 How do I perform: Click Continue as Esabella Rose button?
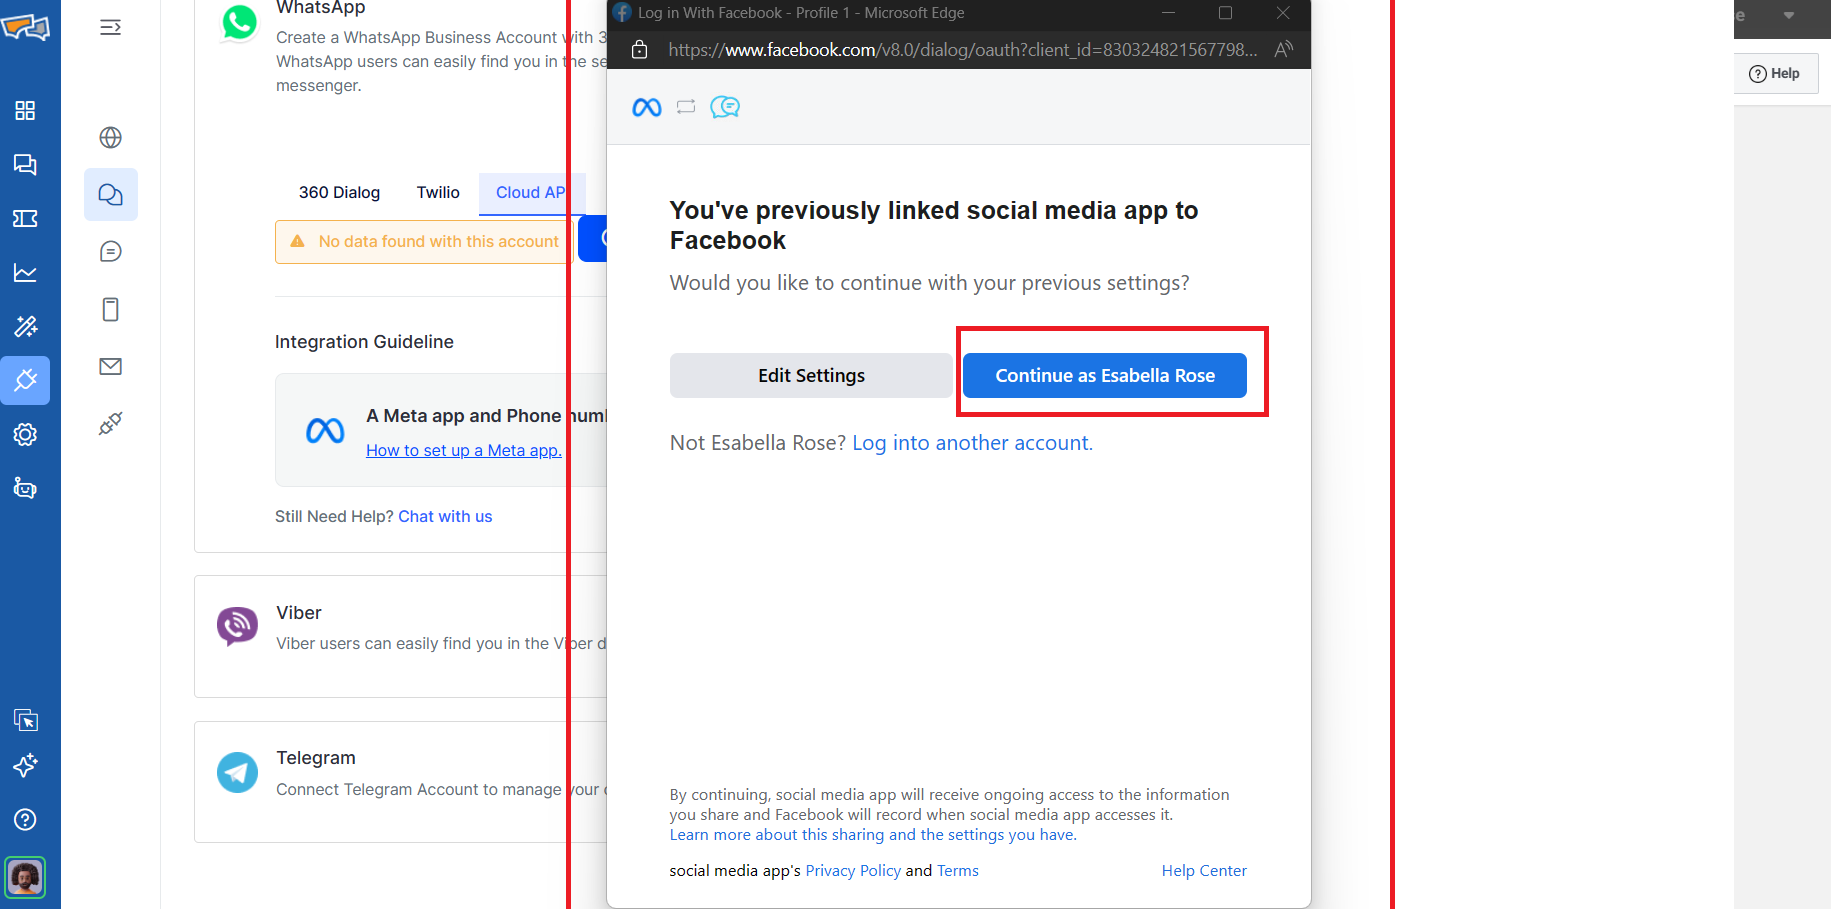coord(1105,375)
